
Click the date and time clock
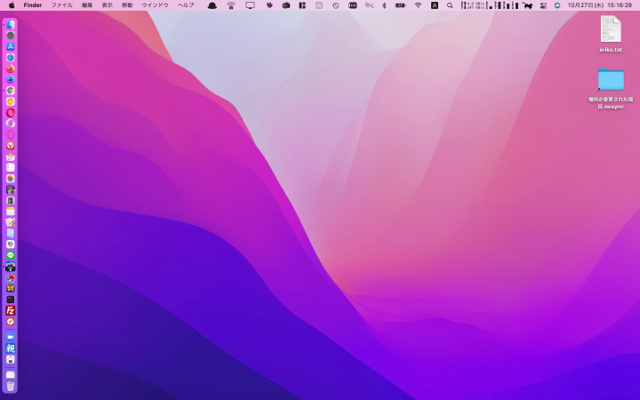click(600, 5)
